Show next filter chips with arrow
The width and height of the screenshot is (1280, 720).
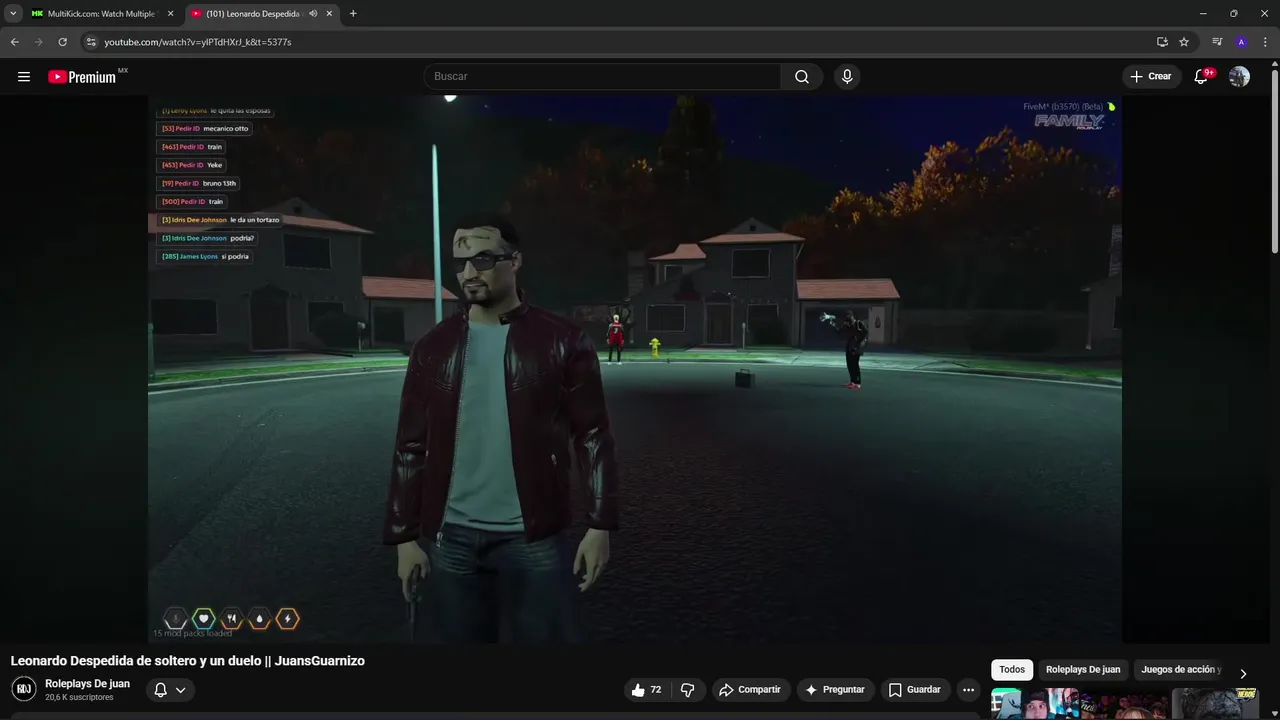pyautogui.click(x=1243, y=673)
